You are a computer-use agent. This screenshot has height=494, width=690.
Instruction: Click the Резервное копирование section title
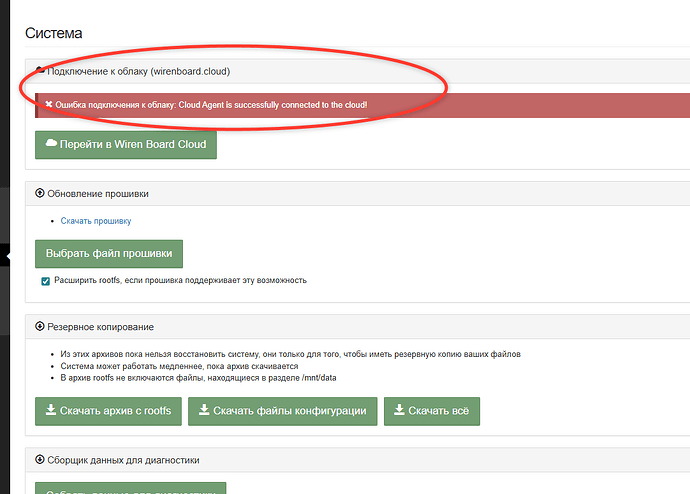coord(101,327)
